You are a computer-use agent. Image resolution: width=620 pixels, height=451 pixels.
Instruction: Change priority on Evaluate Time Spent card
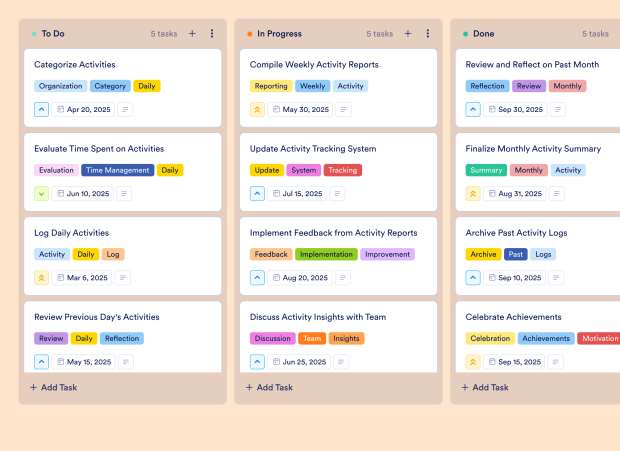42,194
